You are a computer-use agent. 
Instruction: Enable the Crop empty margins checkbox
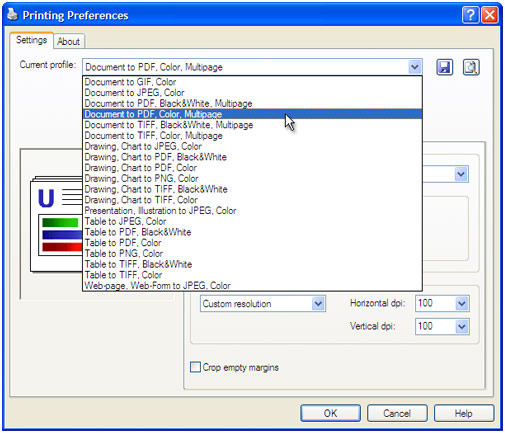195,367
